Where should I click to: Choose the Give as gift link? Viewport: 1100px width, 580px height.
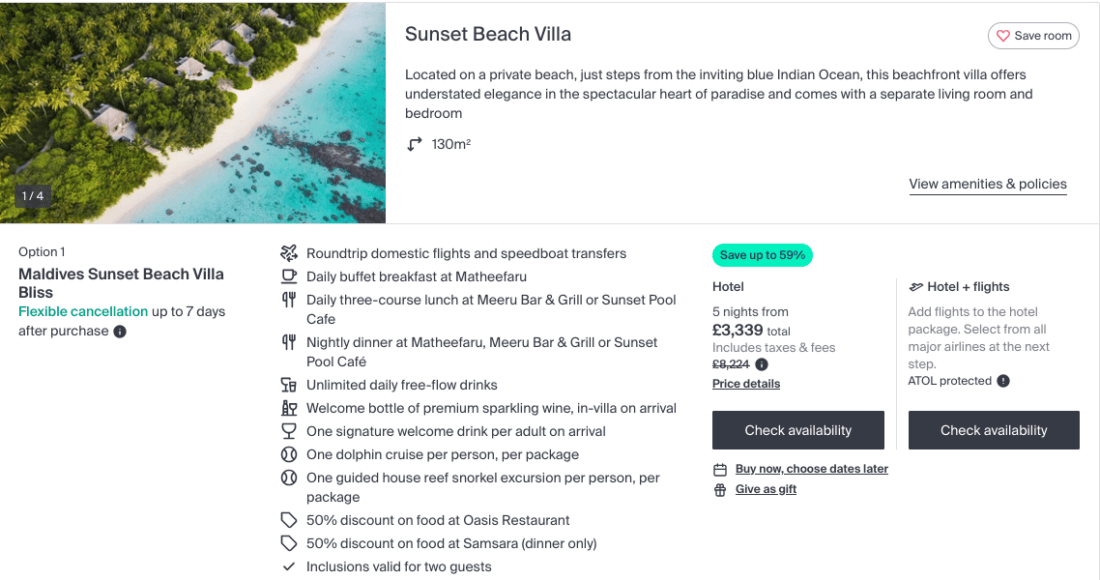[766, 490]
